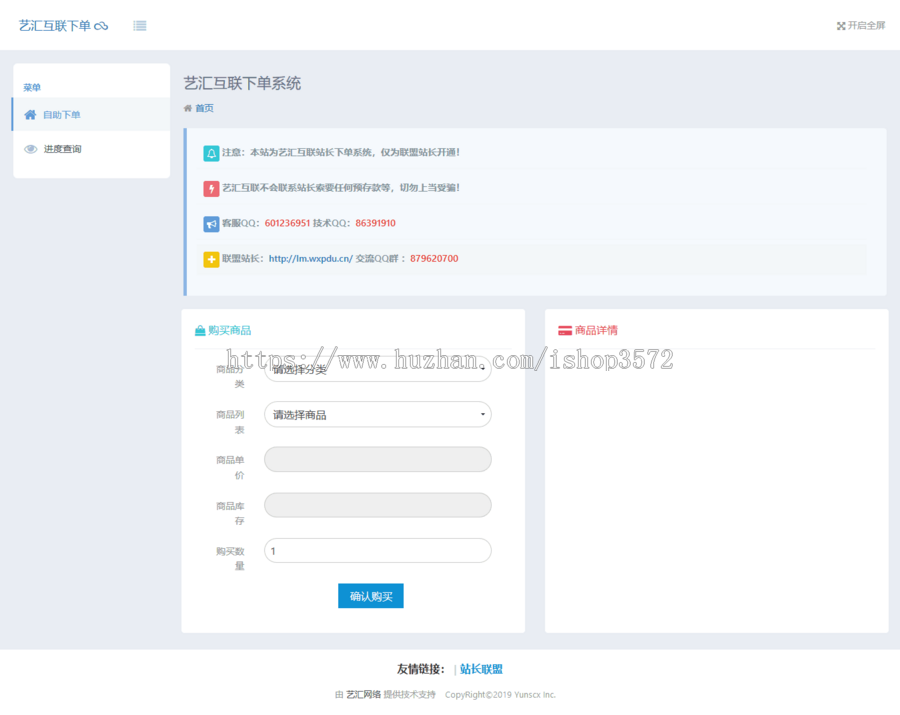Click the bell icon in the first notice row
This screenshot has height=715, width=900.
tap(211, 152)
